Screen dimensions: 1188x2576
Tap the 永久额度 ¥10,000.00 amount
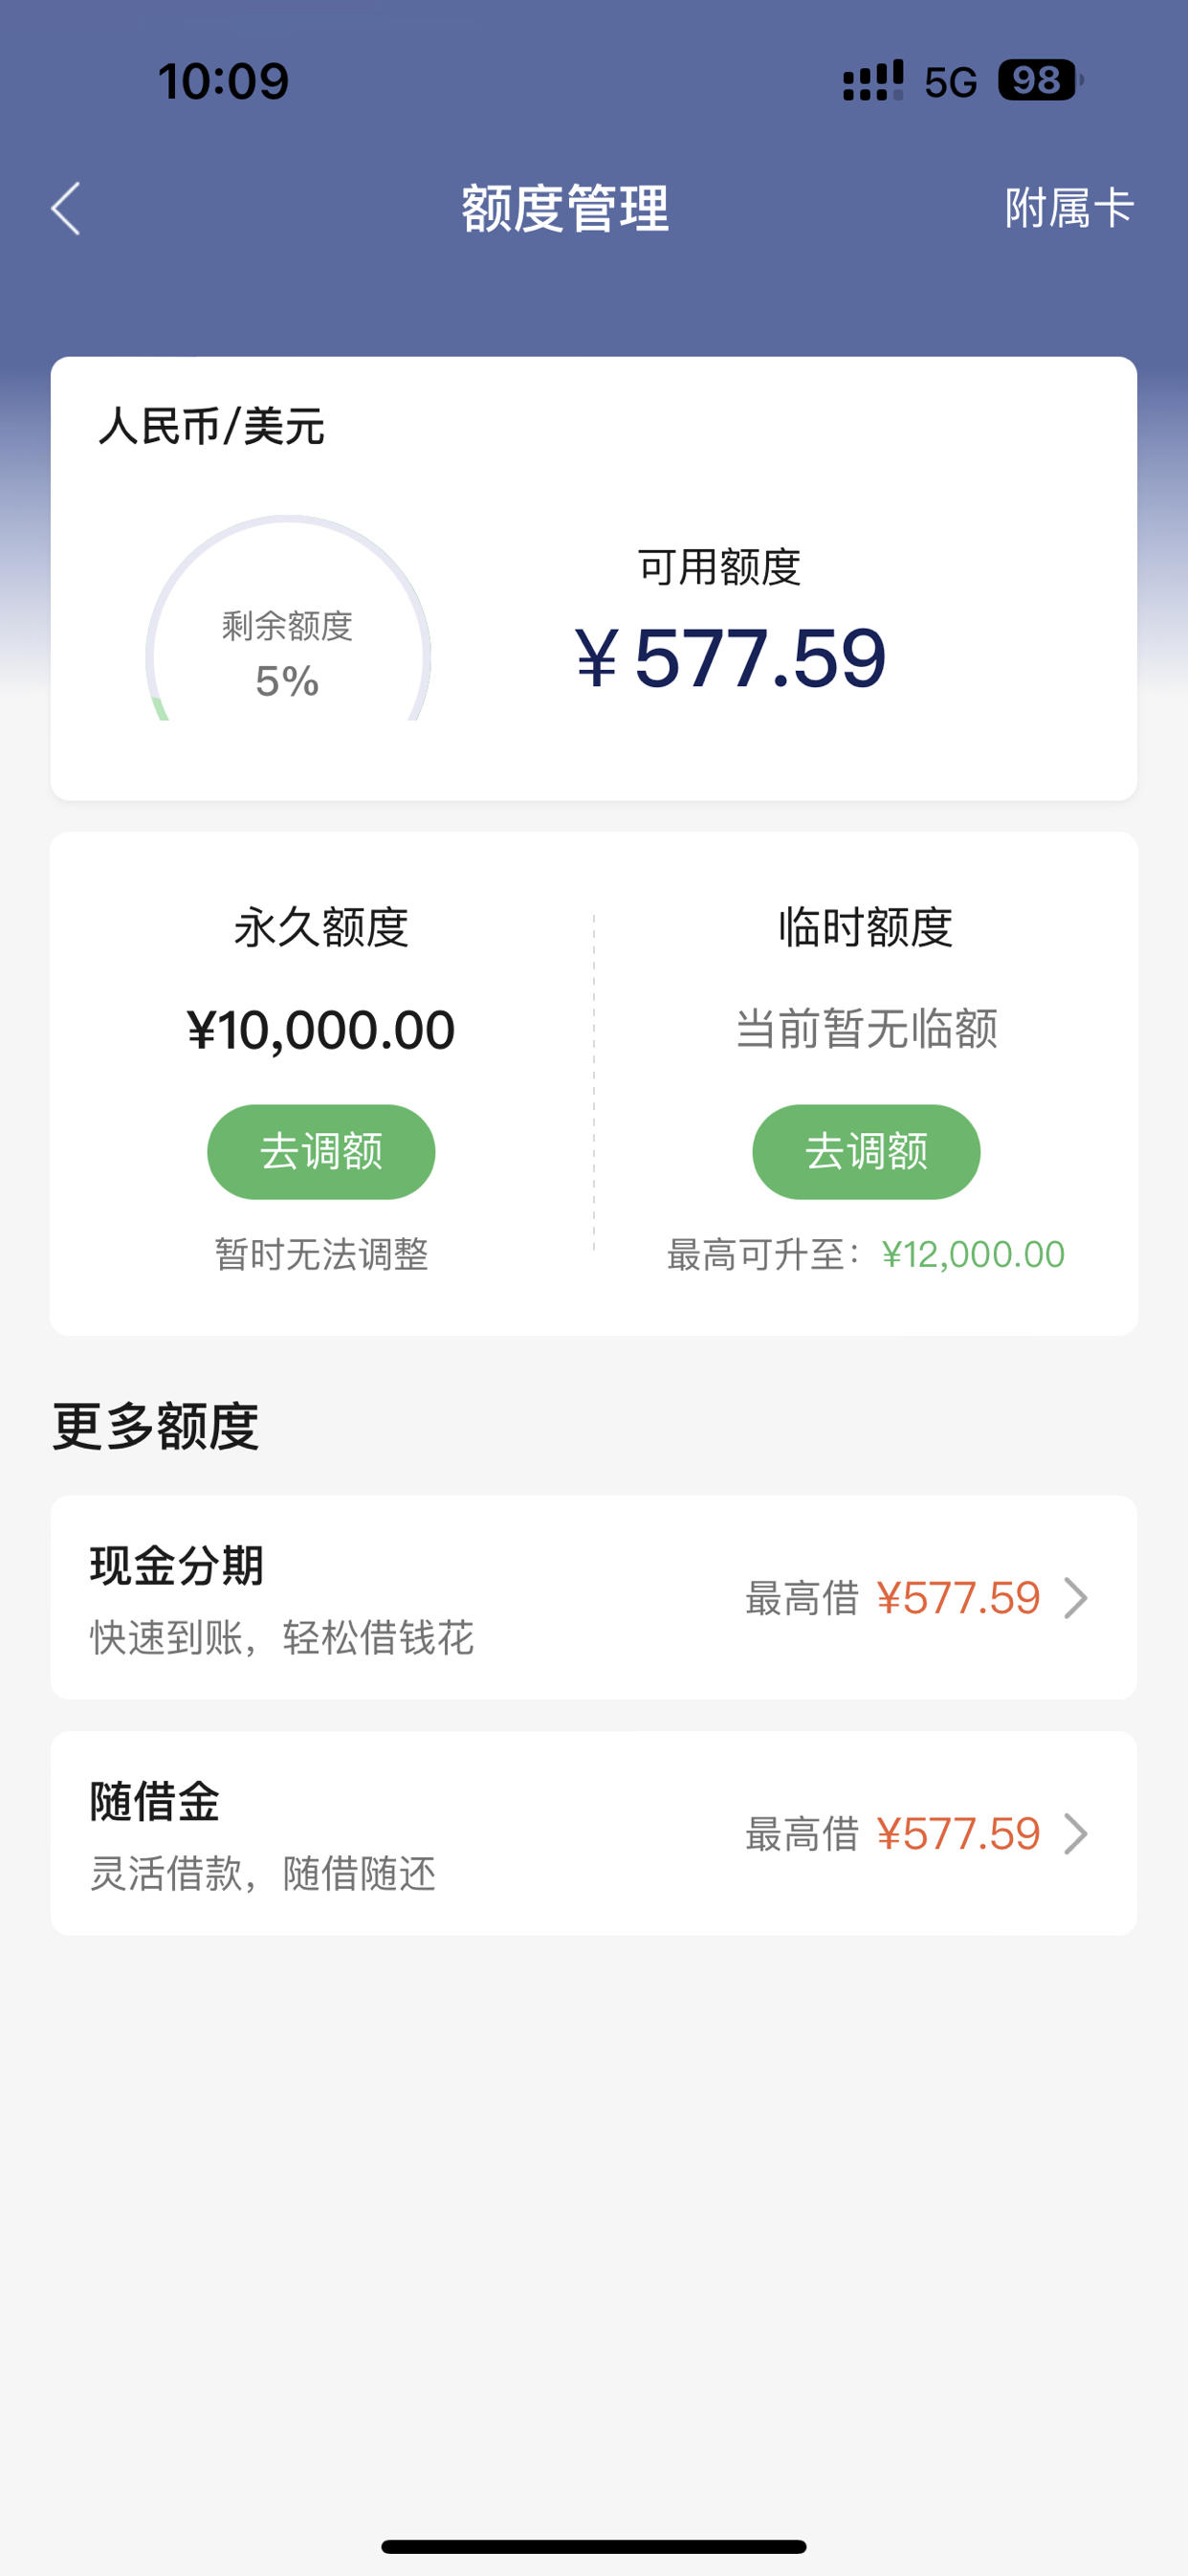tap(321, 1030)
